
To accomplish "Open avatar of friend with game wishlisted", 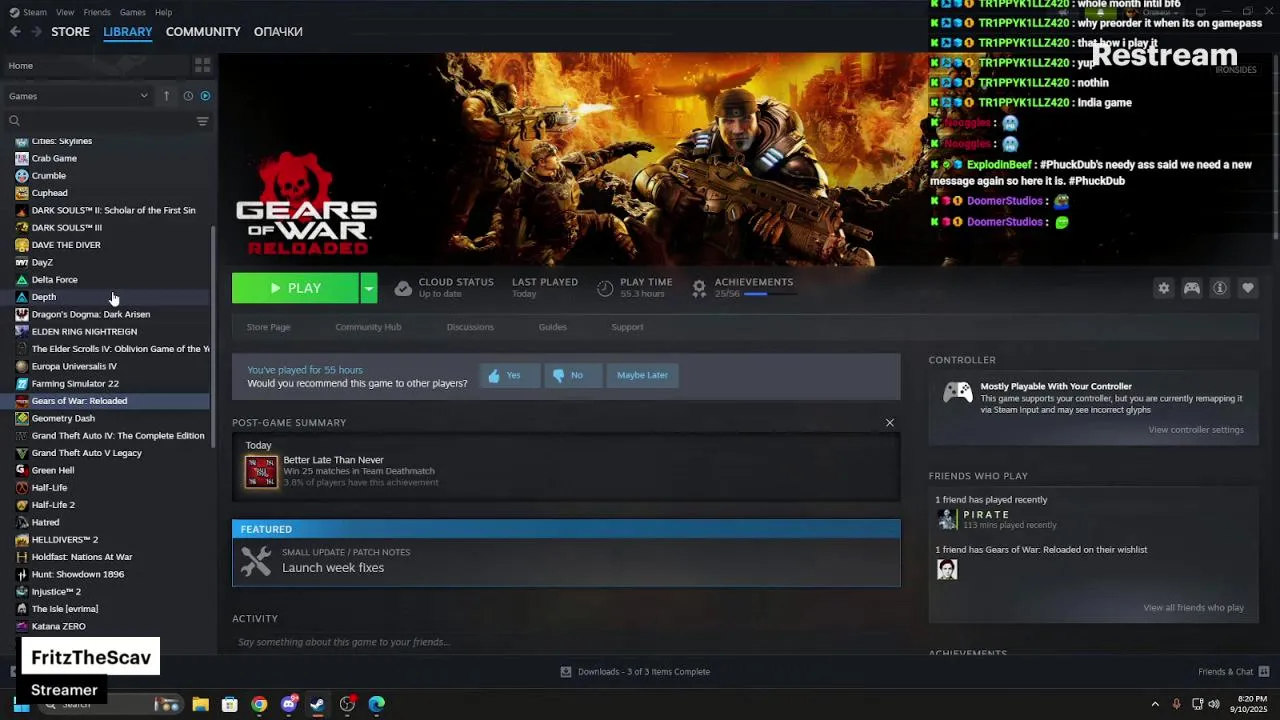I will tap(947, 569).
